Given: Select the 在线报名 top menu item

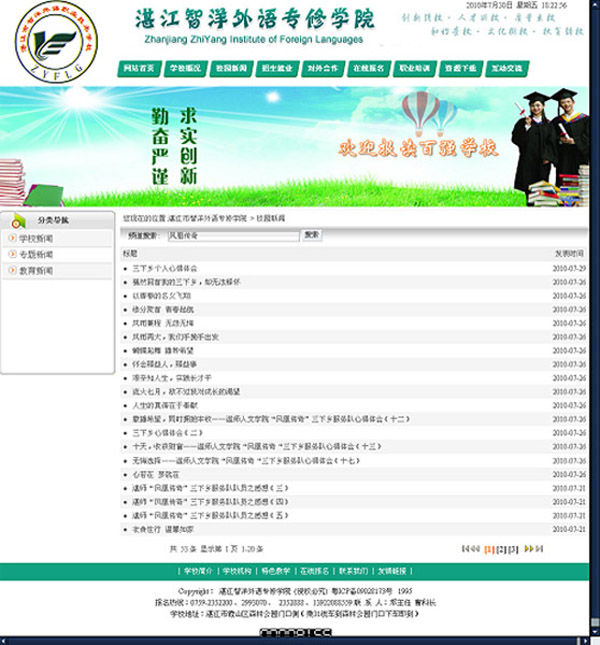Looking at the screenshot, I should [369, 69].
